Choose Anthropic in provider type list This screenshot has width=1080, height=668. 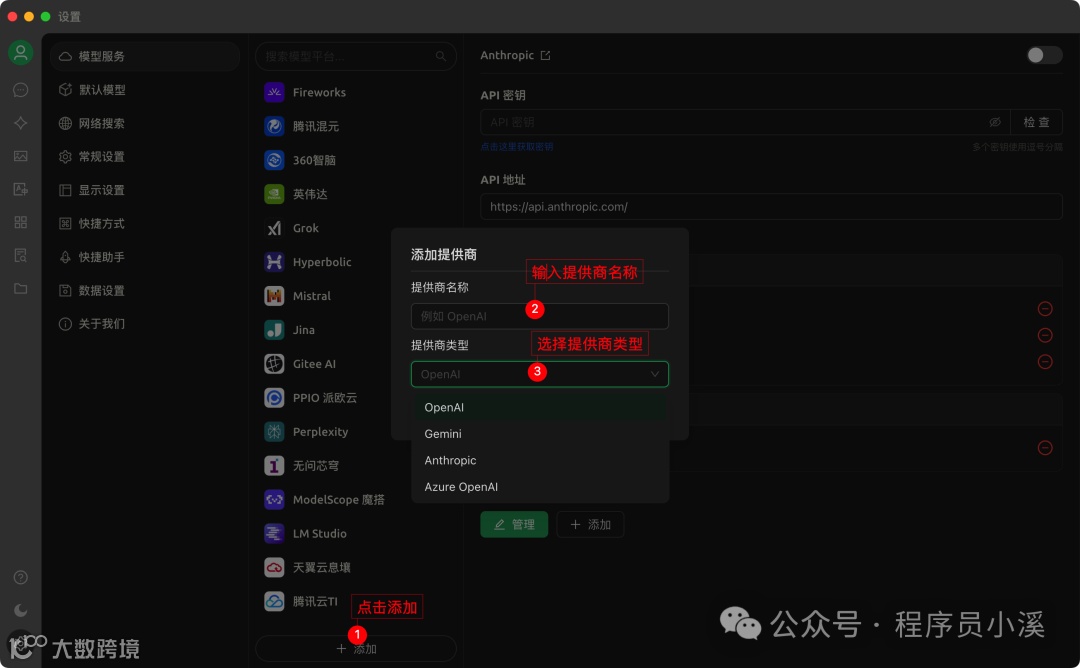pyautogui.click(x=539, y=460)
